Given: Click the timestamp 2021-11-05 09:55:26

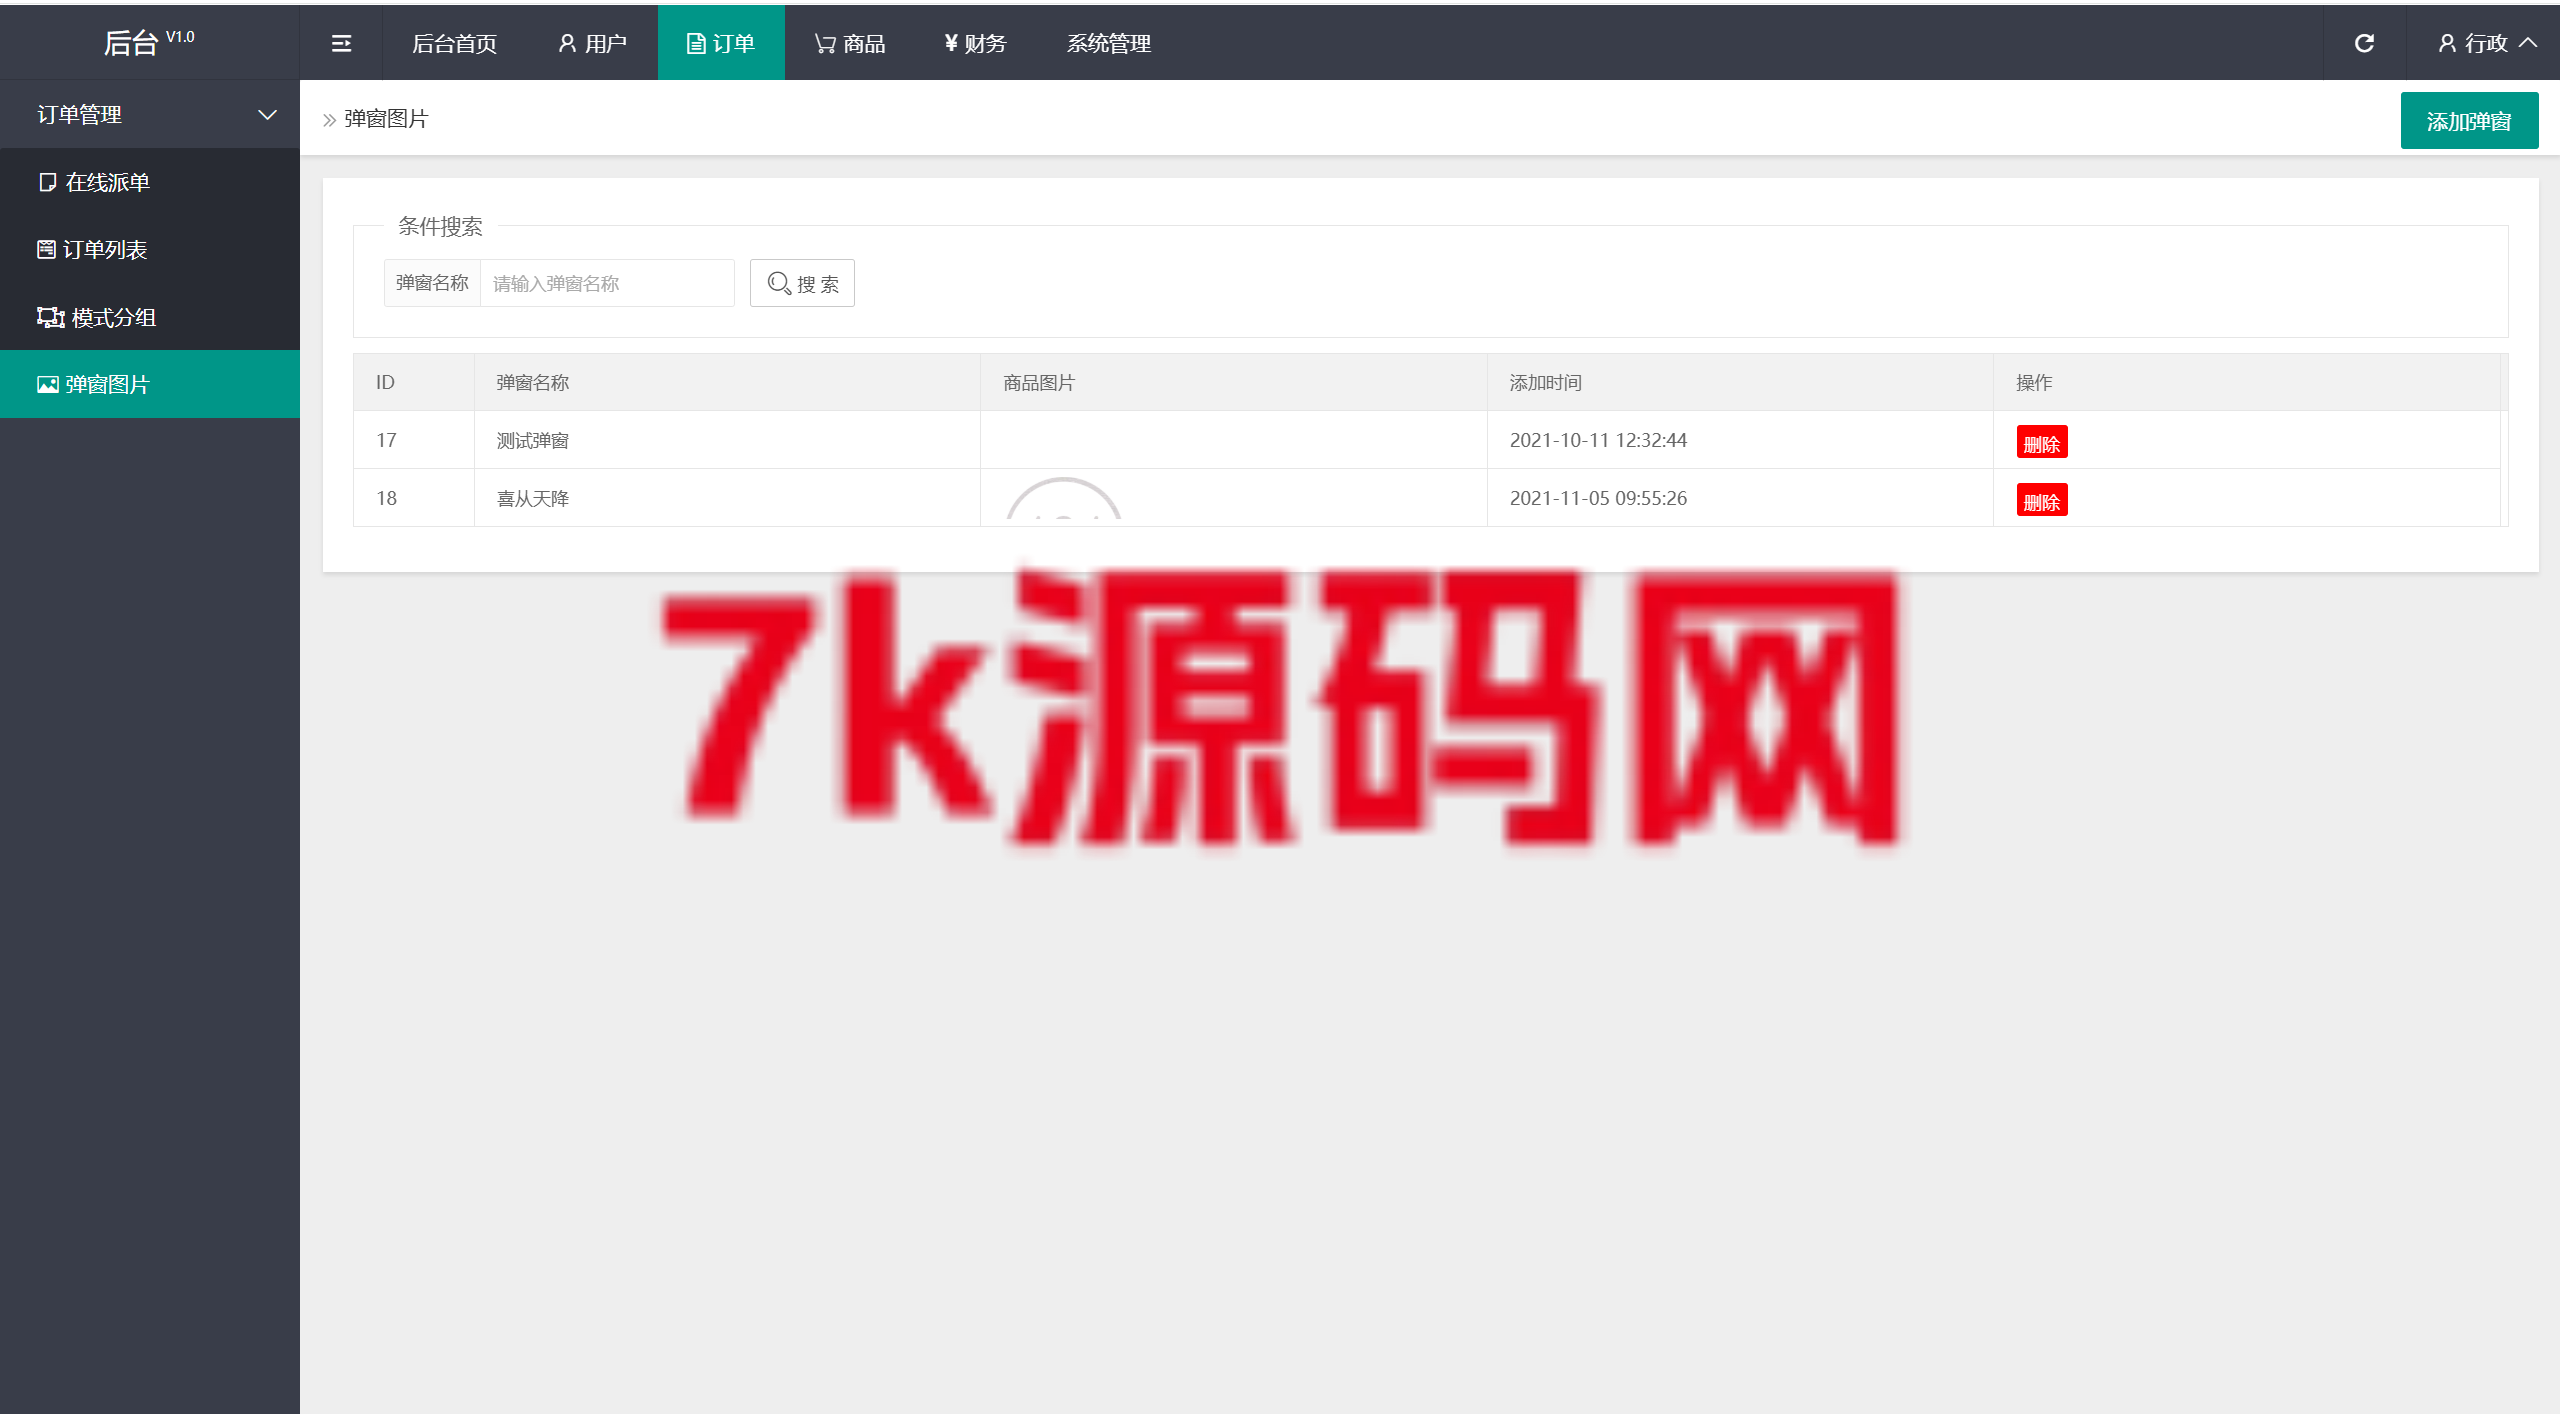Looking at the screenshot, I should (x=1598, y=498).
